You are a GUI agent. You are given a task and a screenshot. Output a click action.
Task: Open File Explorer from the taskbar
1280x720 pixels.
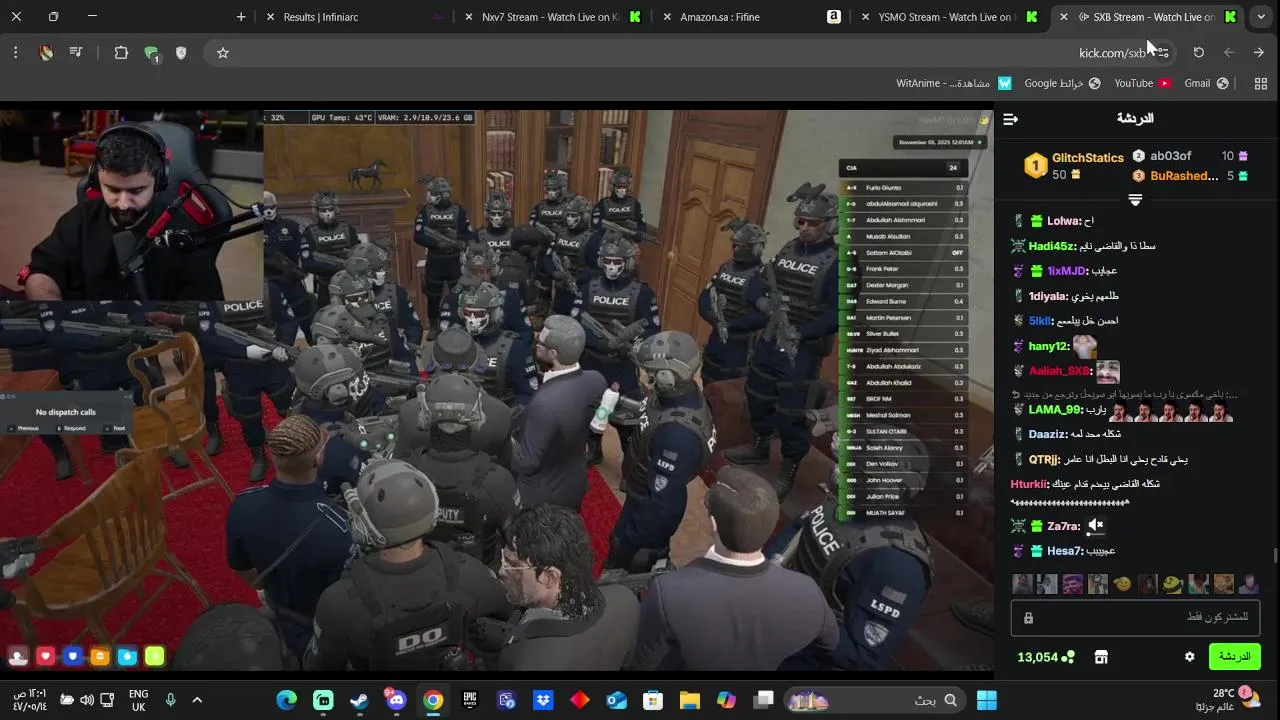pos(690,700)
